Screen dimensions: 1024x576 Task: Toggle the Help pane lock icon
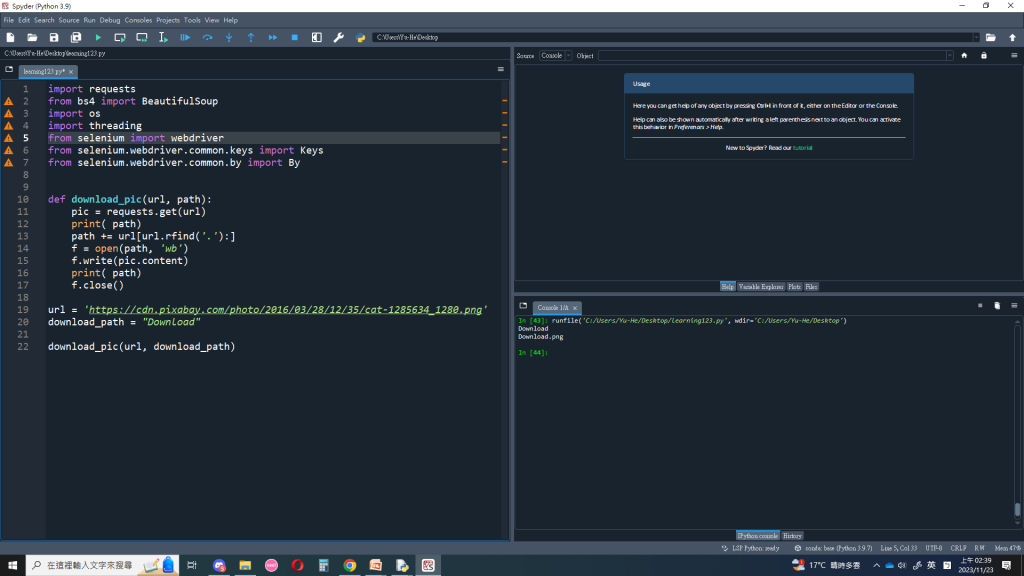pyautogui.click(x=984, y=56)
